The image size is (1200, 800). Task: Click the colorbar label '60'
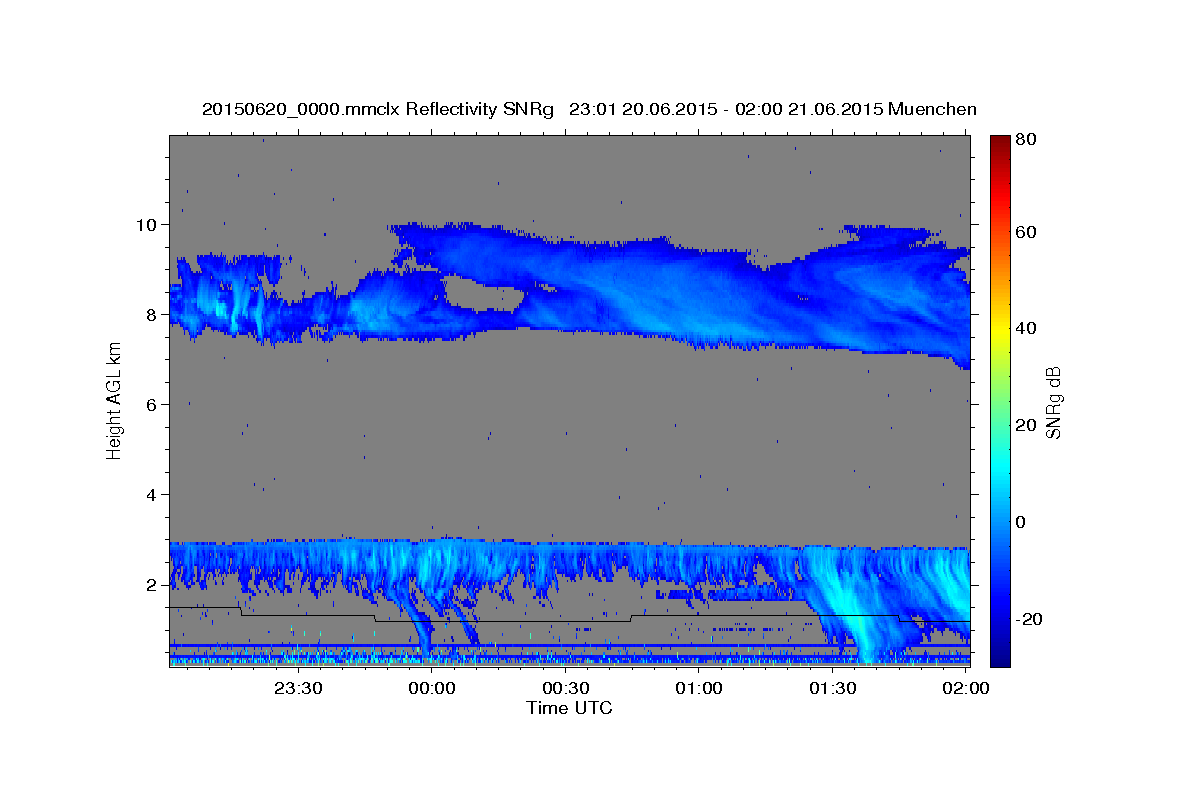click(x=1024, y=232)
